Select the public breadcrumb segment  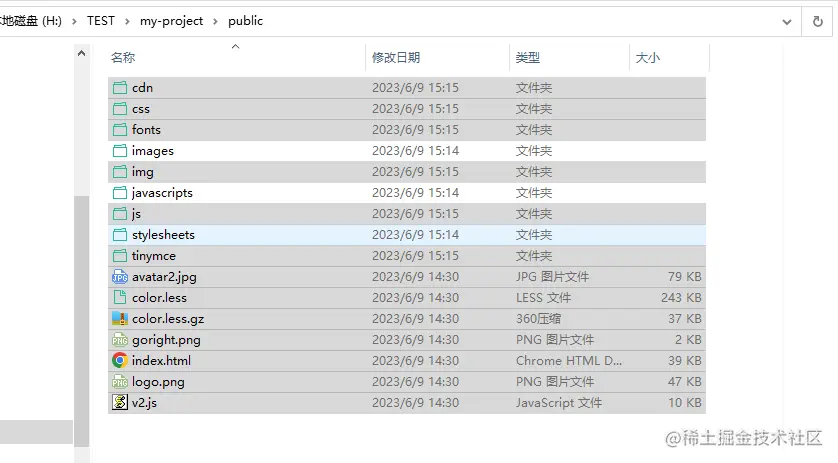pyautogui.click(x=245, y=21)
